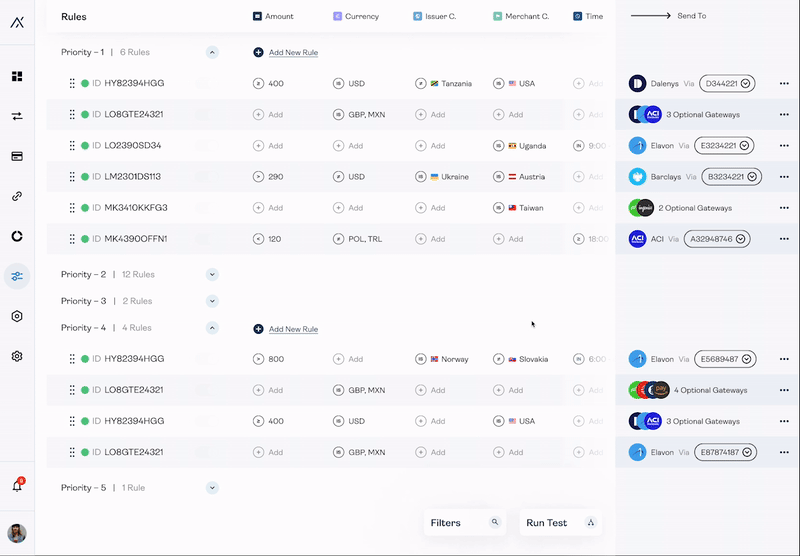Click Add New Rule under Priority 1
The width and height of the screenshot is (800, 556).
(293, 53)
